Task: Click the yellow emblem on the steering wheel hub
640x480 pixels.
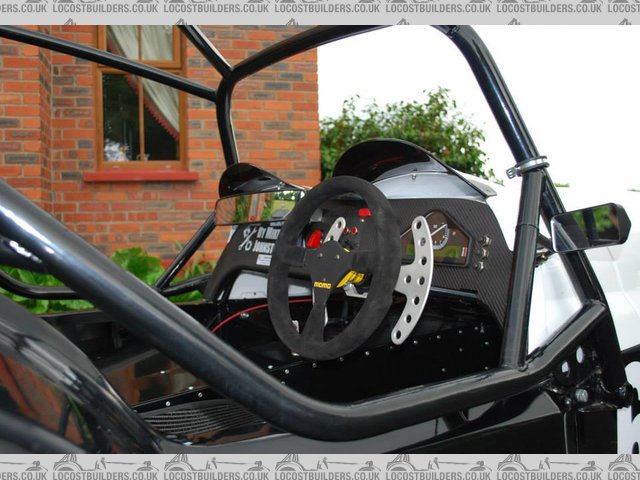Action: [x=350, y=278]
